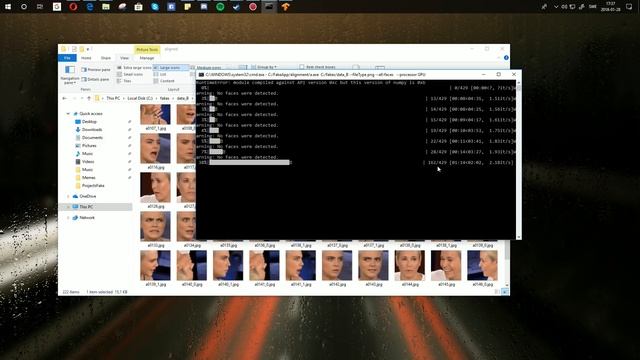The image size is (640, 360).
Task: Select List layout in Explorer ribbon
Action: pos(160,74)
